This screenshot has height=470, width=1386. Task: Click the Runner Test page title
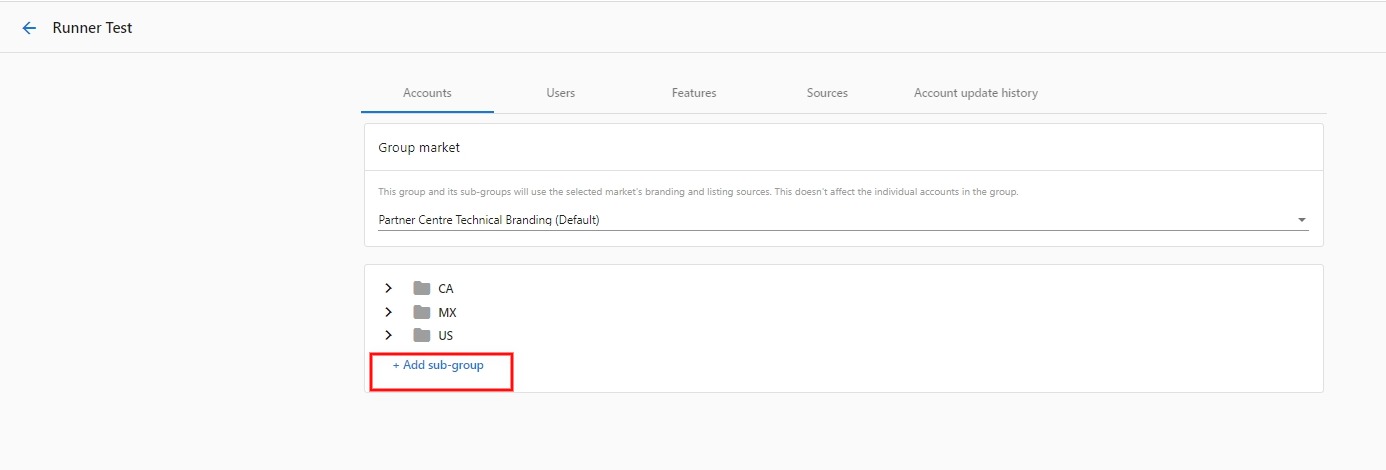[93, 28]
